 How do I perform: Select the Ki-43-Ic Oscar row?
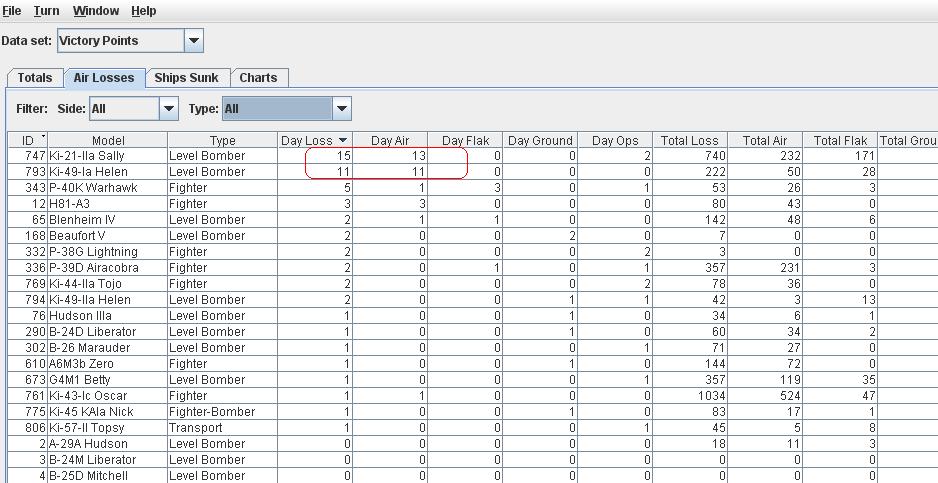pos(473,396)
